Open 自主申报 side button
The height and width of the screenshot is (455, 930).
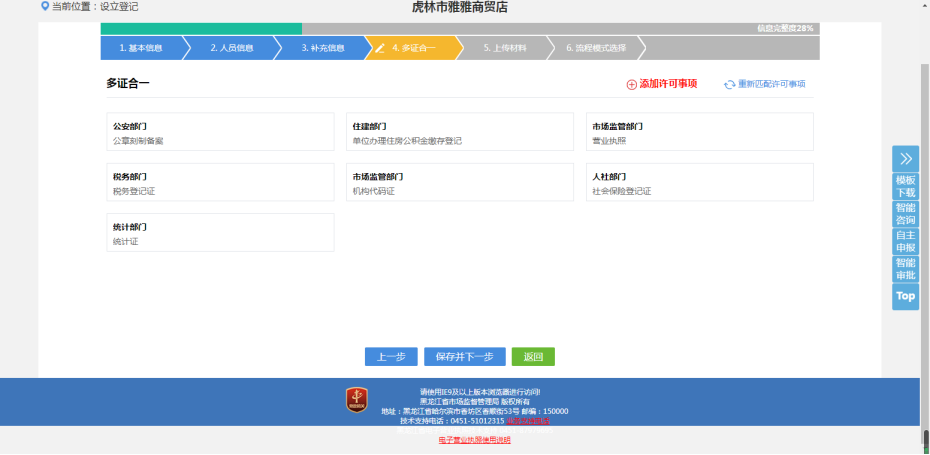[x=905, y=241]
